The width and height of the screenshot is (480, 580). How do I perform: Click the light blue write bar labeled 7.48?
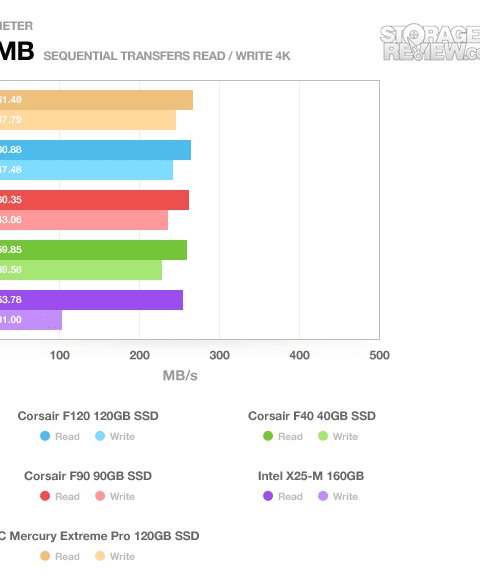87,170
